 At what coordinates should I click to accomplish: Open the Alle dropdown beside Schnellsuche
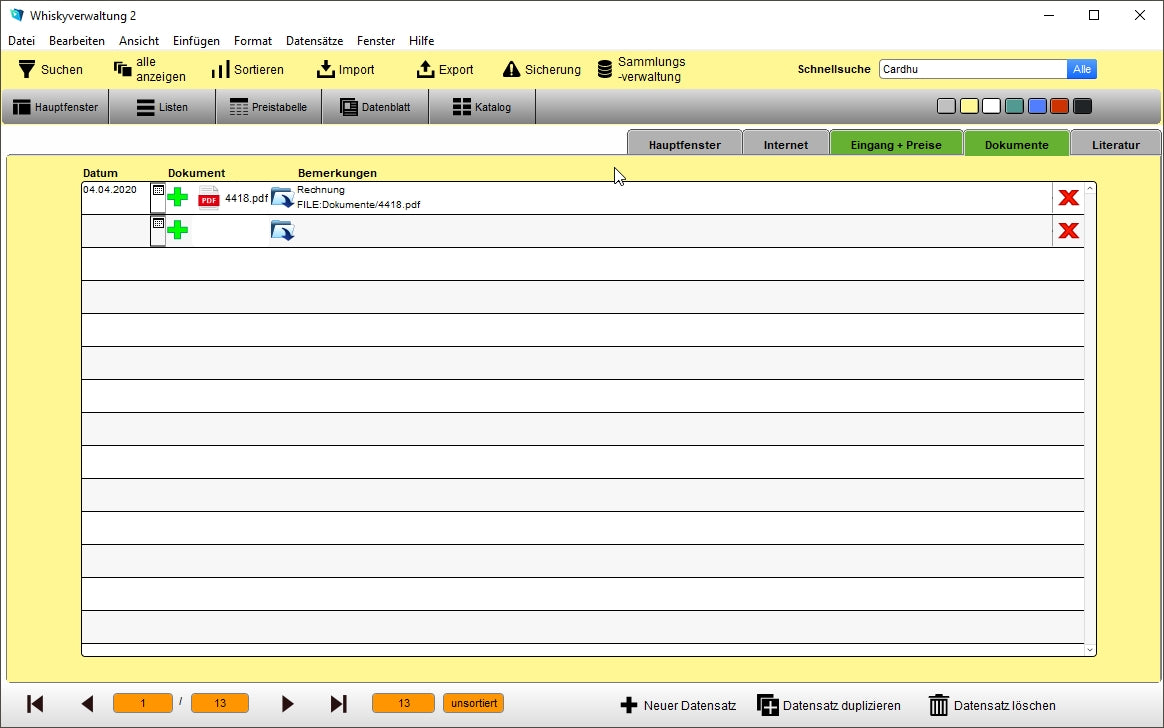tap(1082, 69)
